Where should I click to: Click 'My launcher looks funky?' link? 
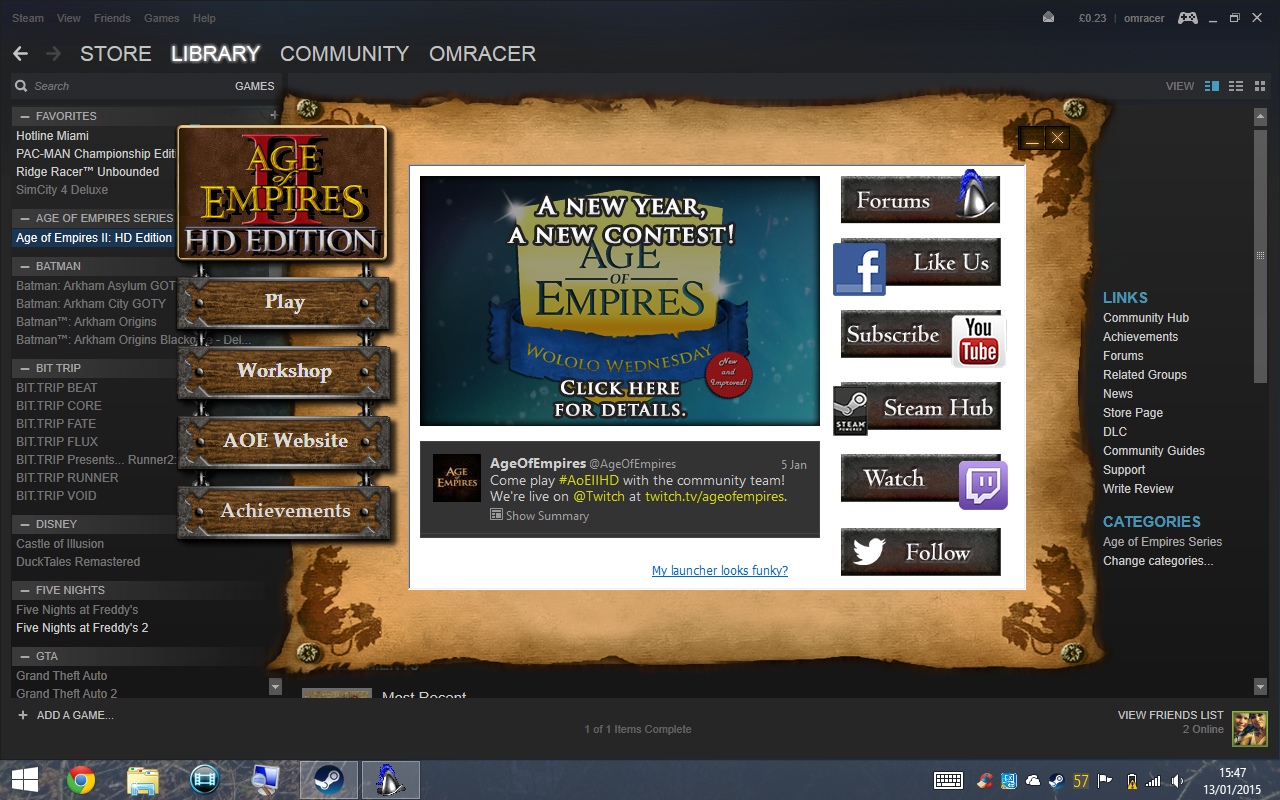[x=720, y=571]
